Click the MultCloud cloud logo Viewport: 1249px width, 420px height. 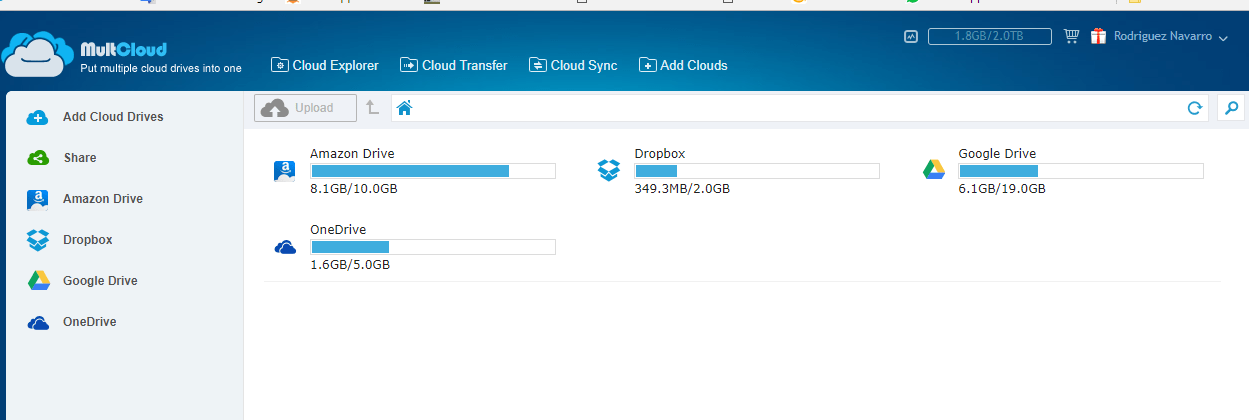click(39, 55)
